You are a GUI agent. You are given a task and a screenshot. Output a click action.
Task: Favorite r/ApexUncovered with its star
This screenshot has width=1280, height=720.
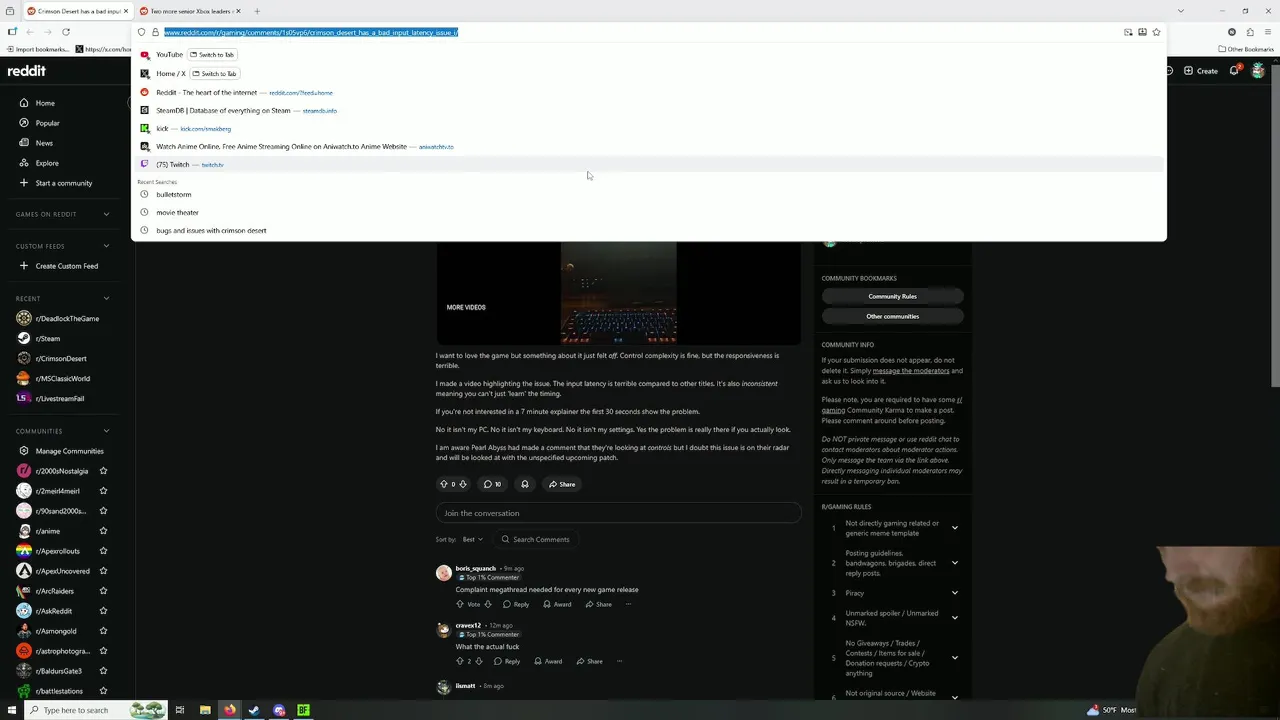click(103, 571)
